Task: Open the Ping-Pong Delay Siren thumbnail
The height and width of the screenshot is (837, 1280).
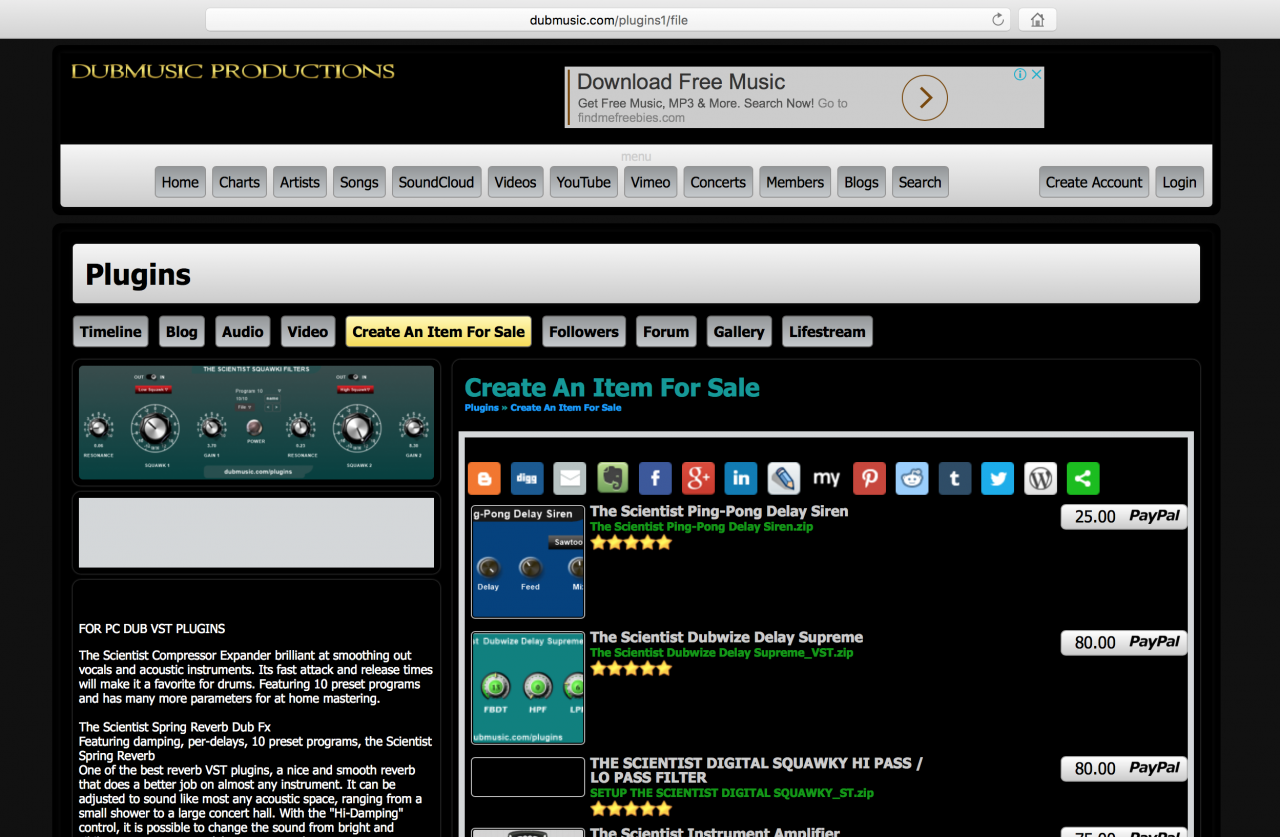Action: [x=528, y=562]
